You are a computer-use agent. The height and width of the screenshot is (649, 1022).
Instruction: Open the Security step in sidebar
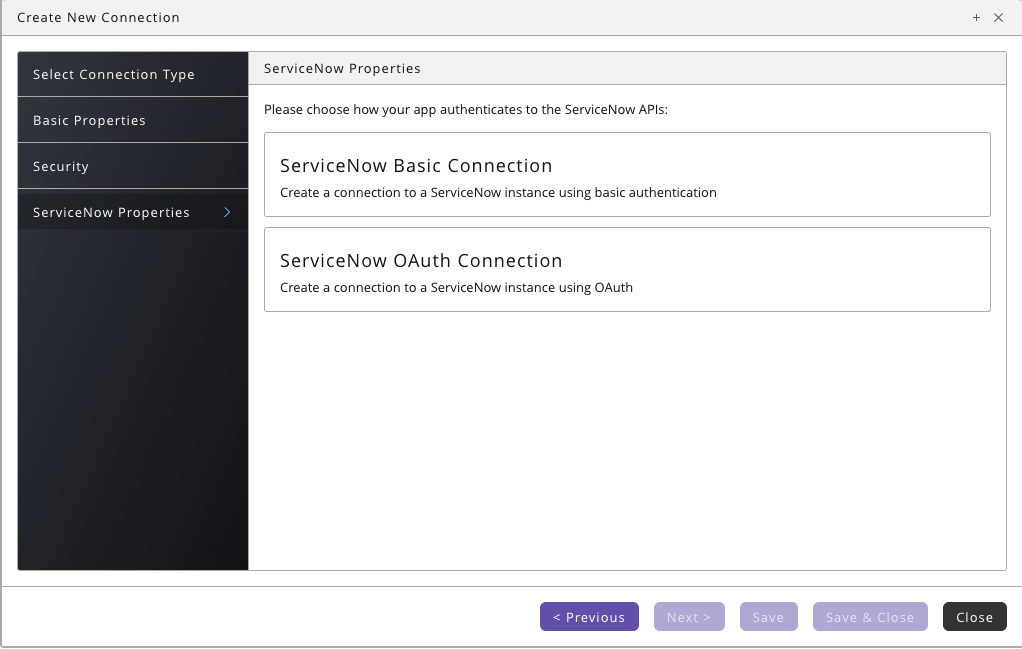133,166
